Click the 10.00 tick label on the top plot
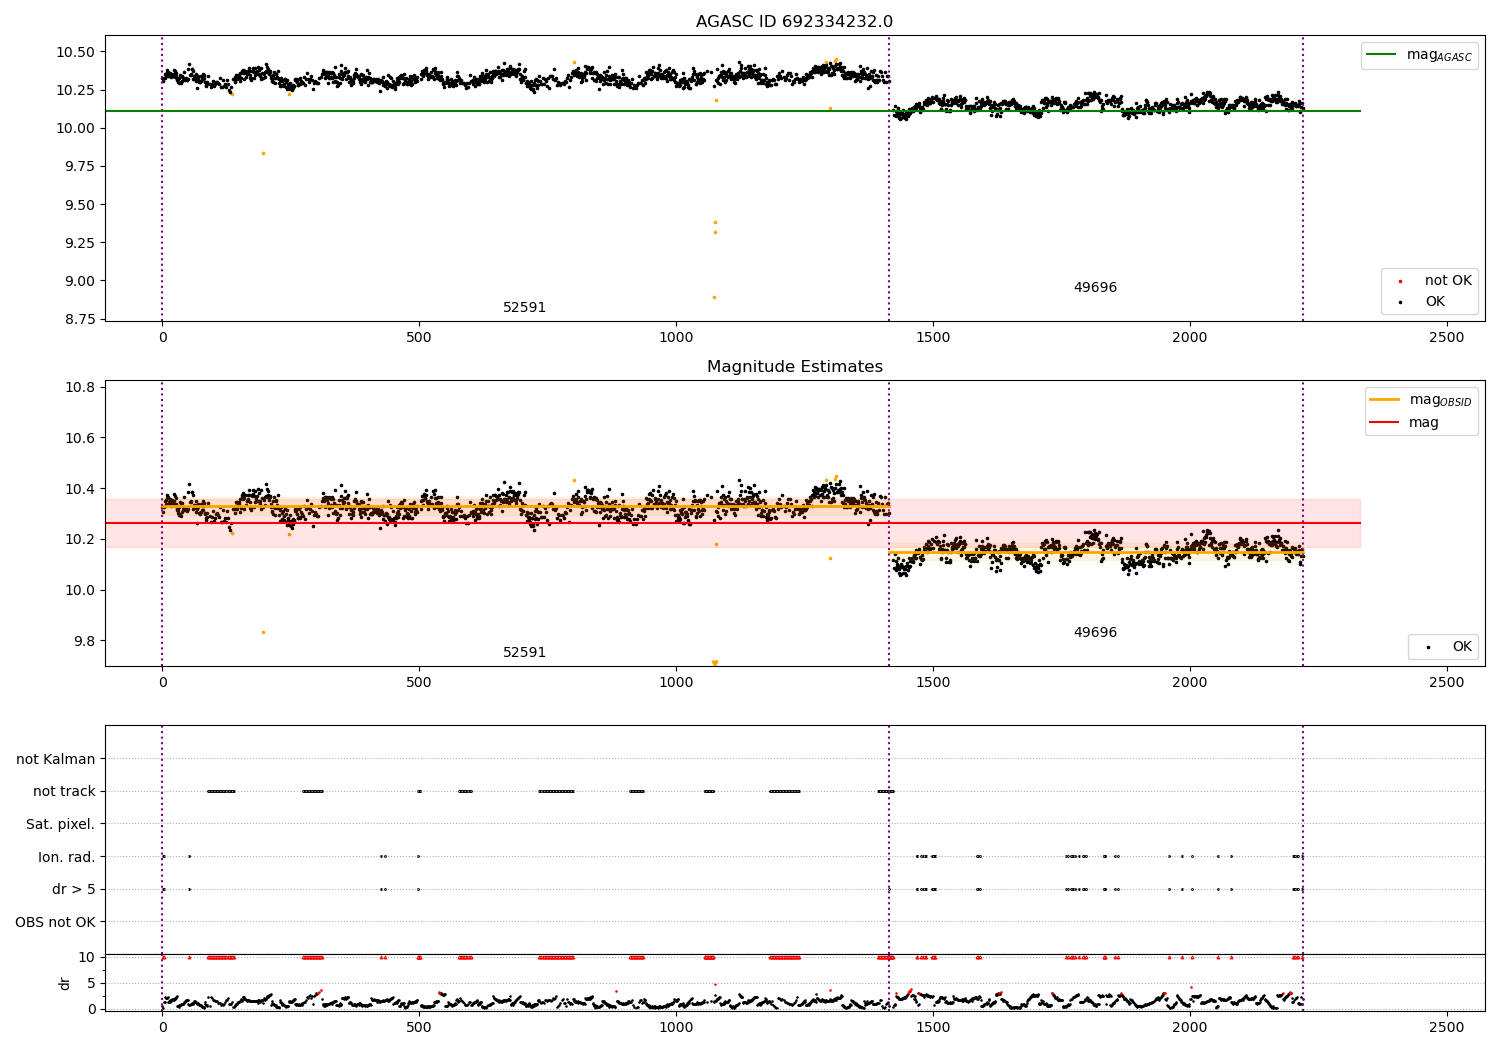 coord(76,129)
